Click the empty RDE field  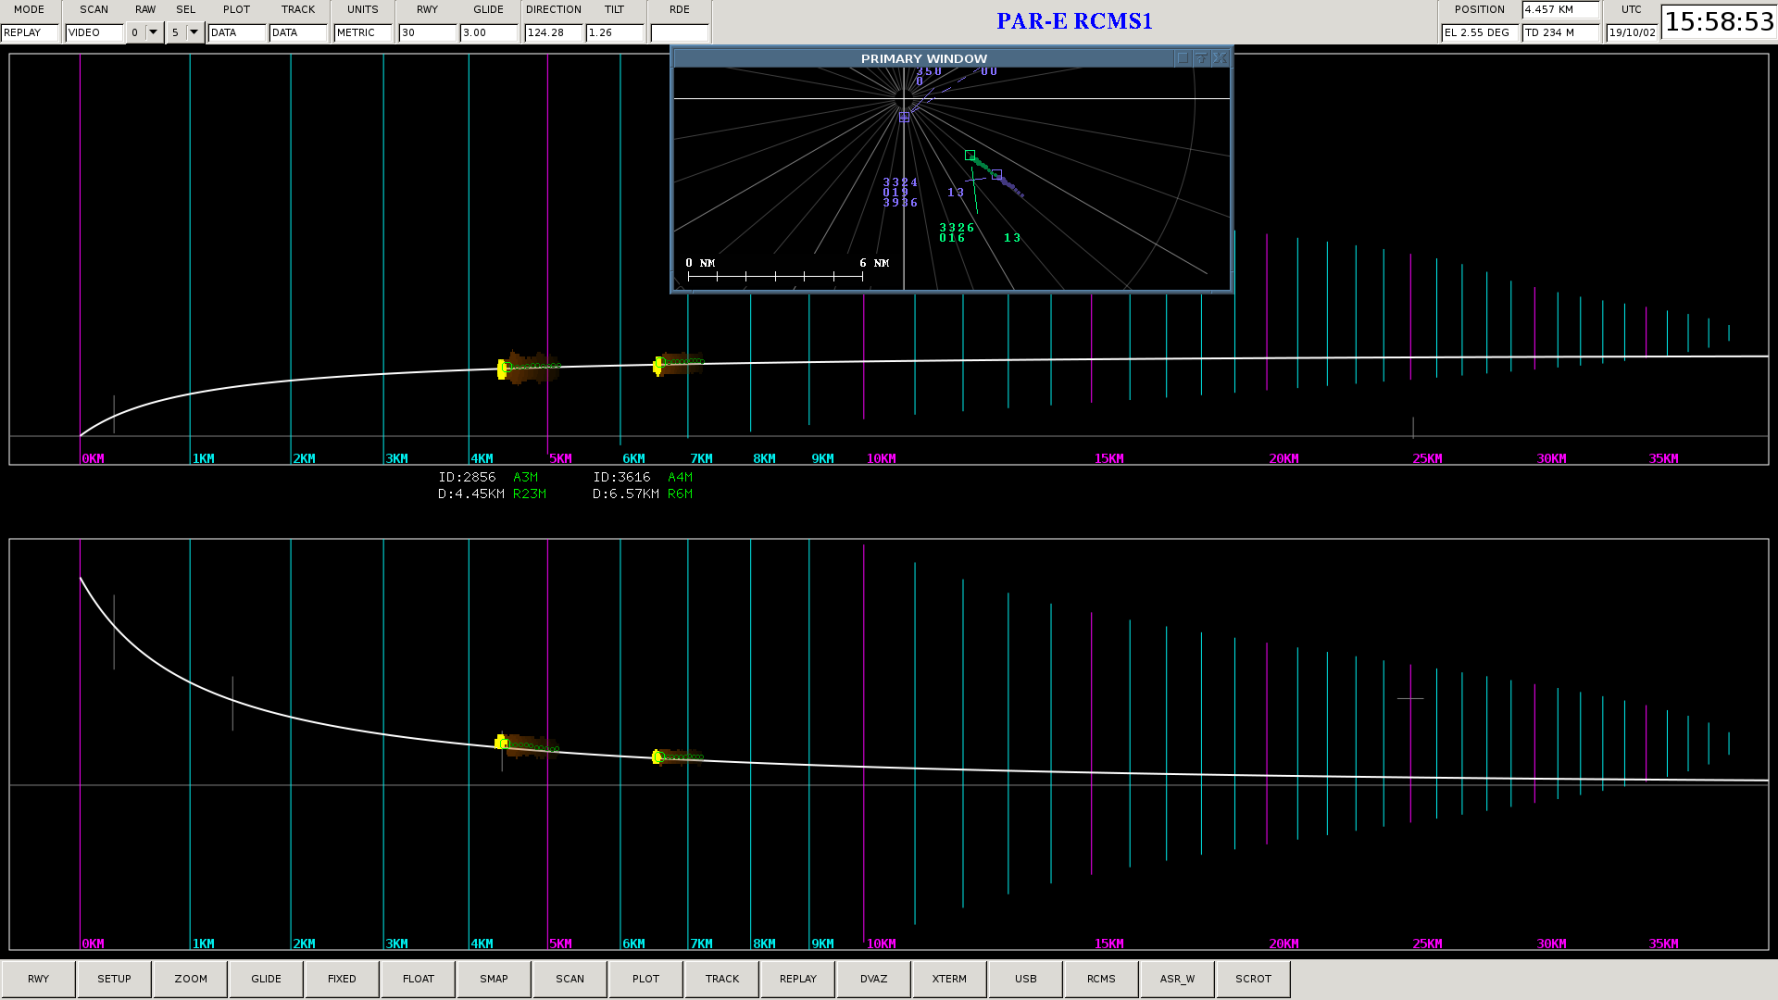coord(680,32)
